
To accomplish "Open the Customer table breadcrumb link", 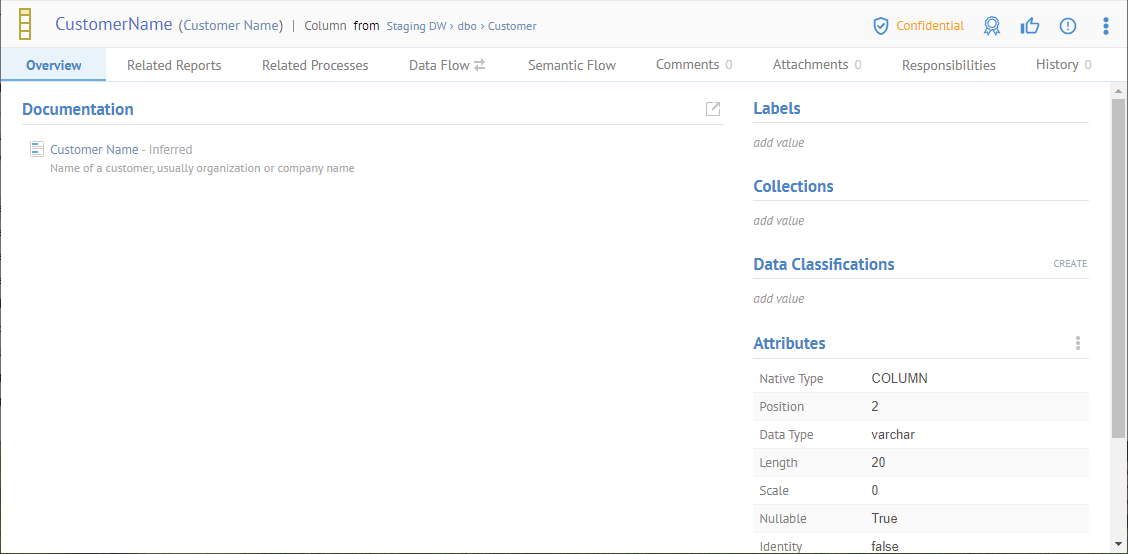I will pyautogui.click(x=512, y=26).
